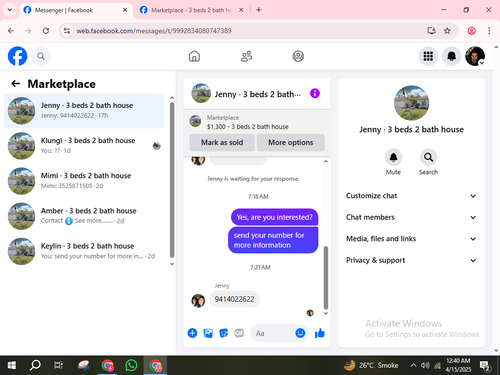This screenshot has width=500, height=375.
Task: Open a new browser tab
Action: [x=259, y=10]
